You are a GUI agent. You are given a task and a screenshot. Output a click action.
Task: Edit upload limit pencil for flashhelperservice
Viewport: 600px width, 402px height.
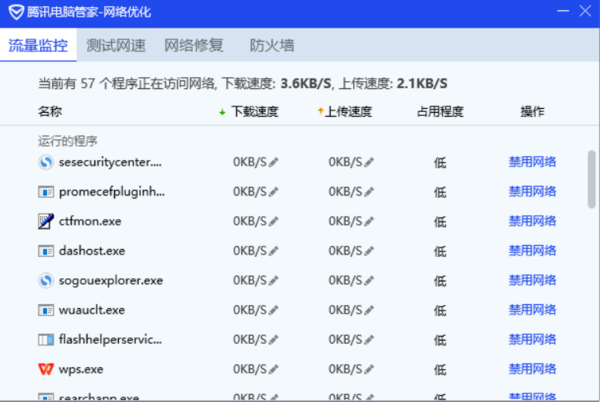(369, 341)
